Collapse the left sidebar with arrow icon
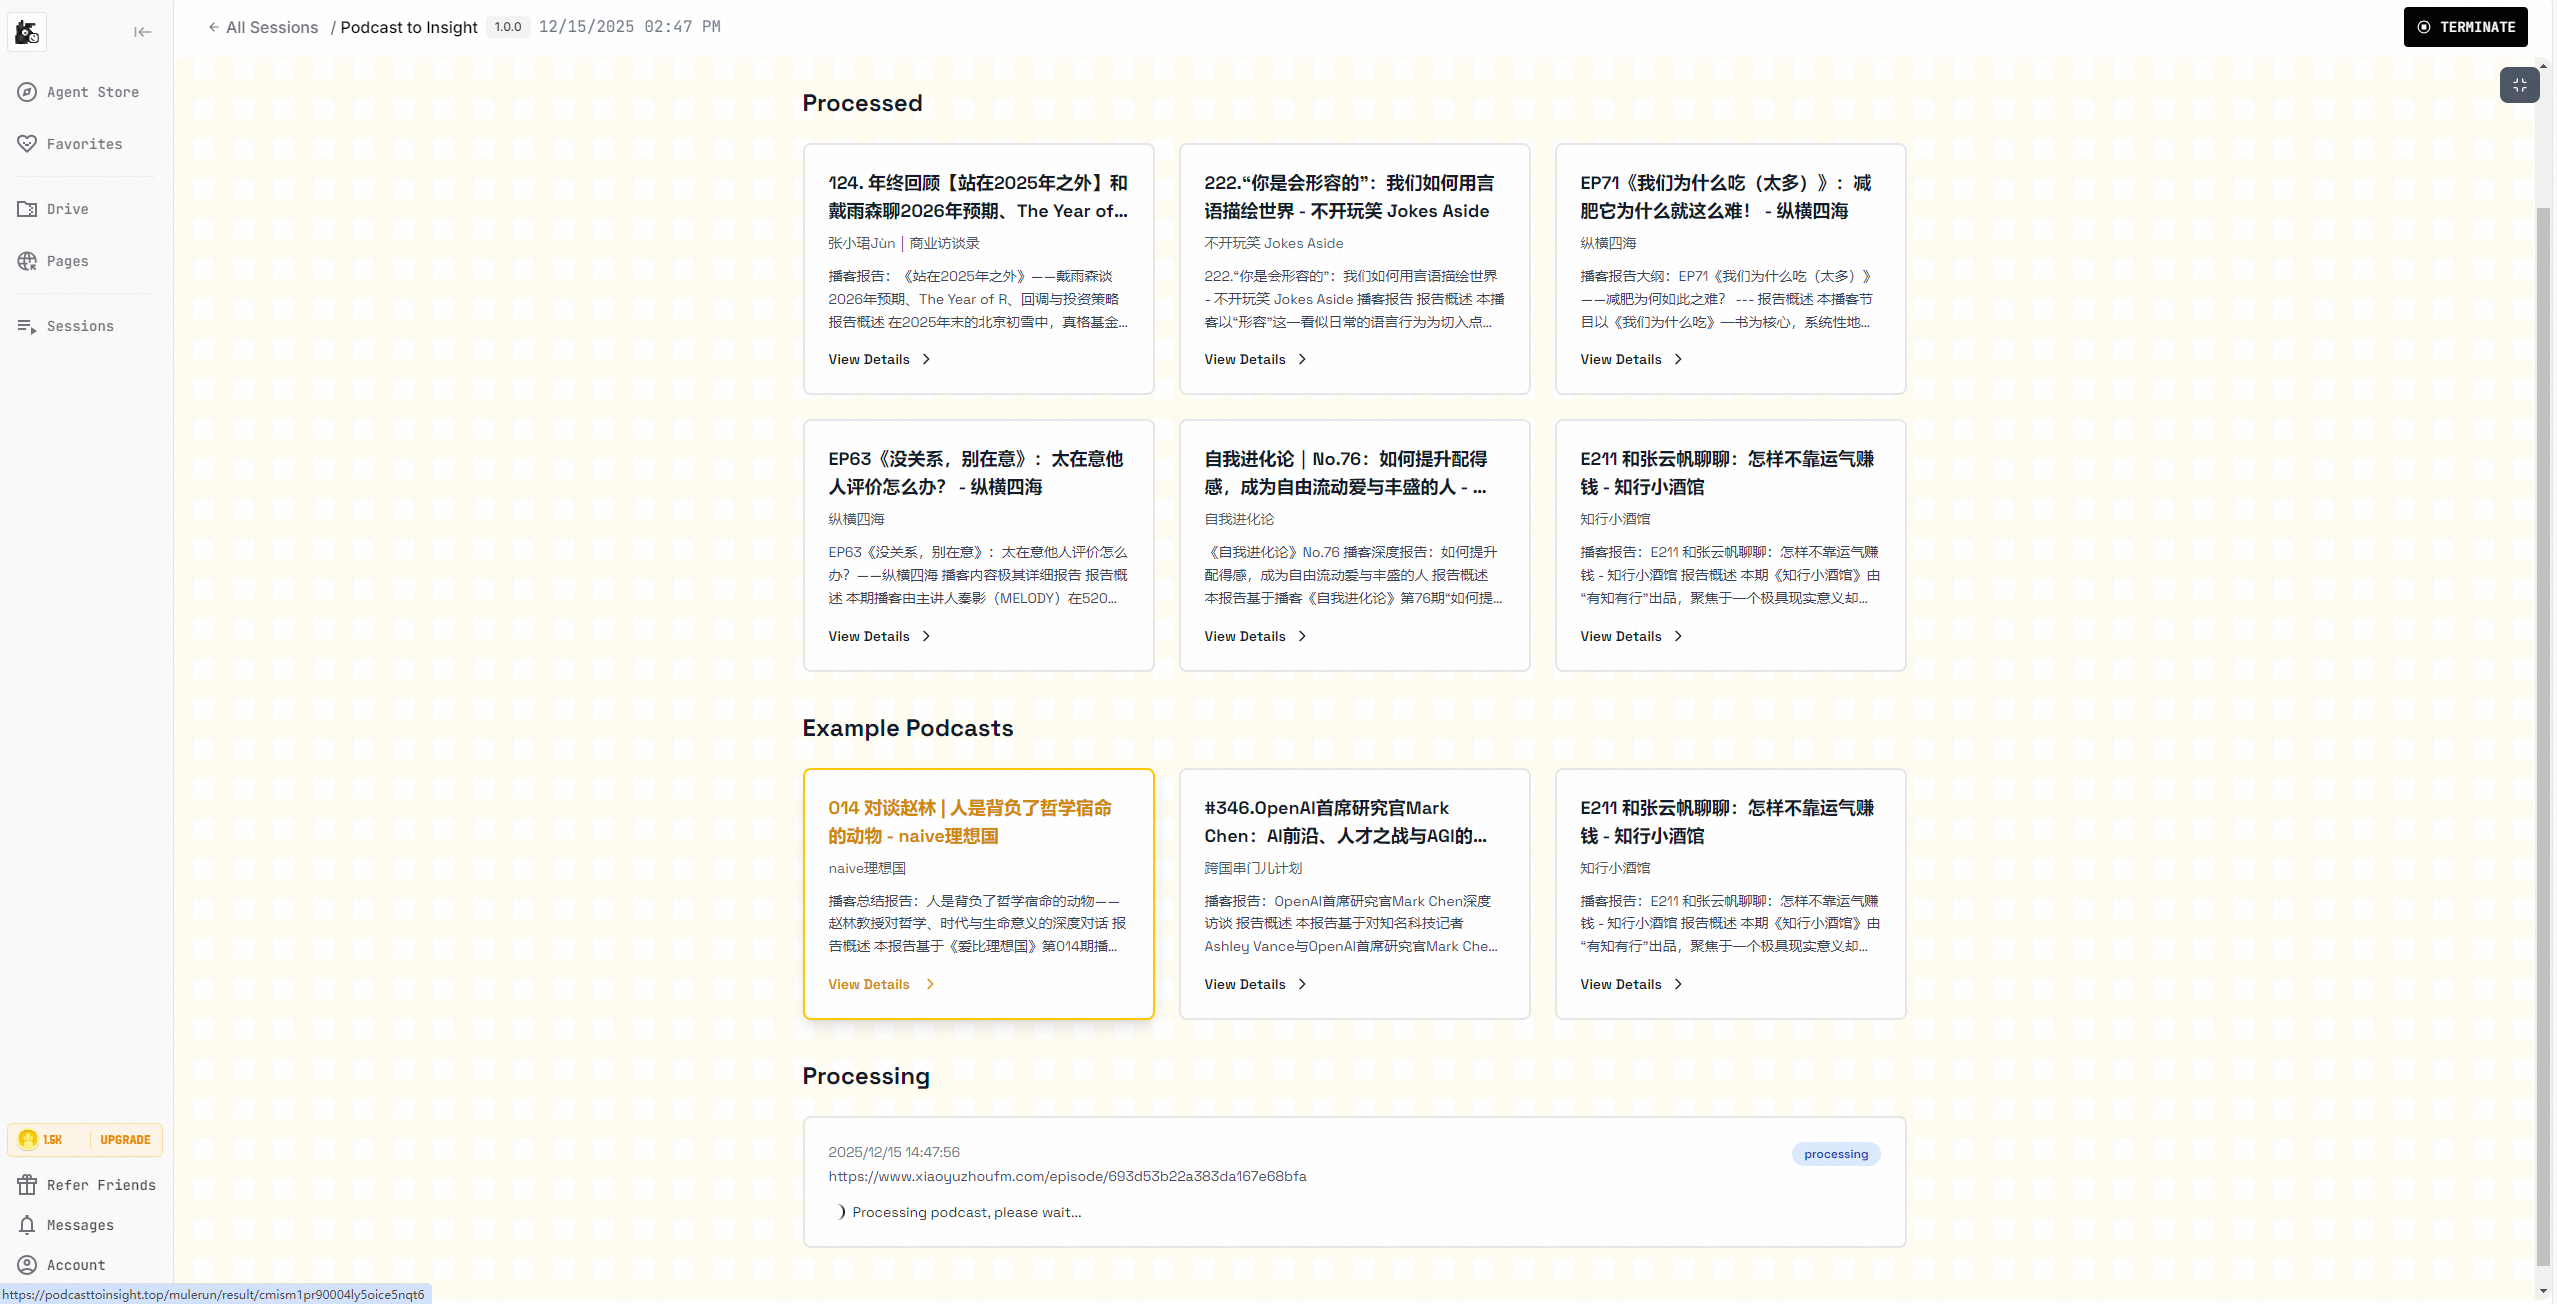Screen dimensions: 2557x1304 pos(143,32)
